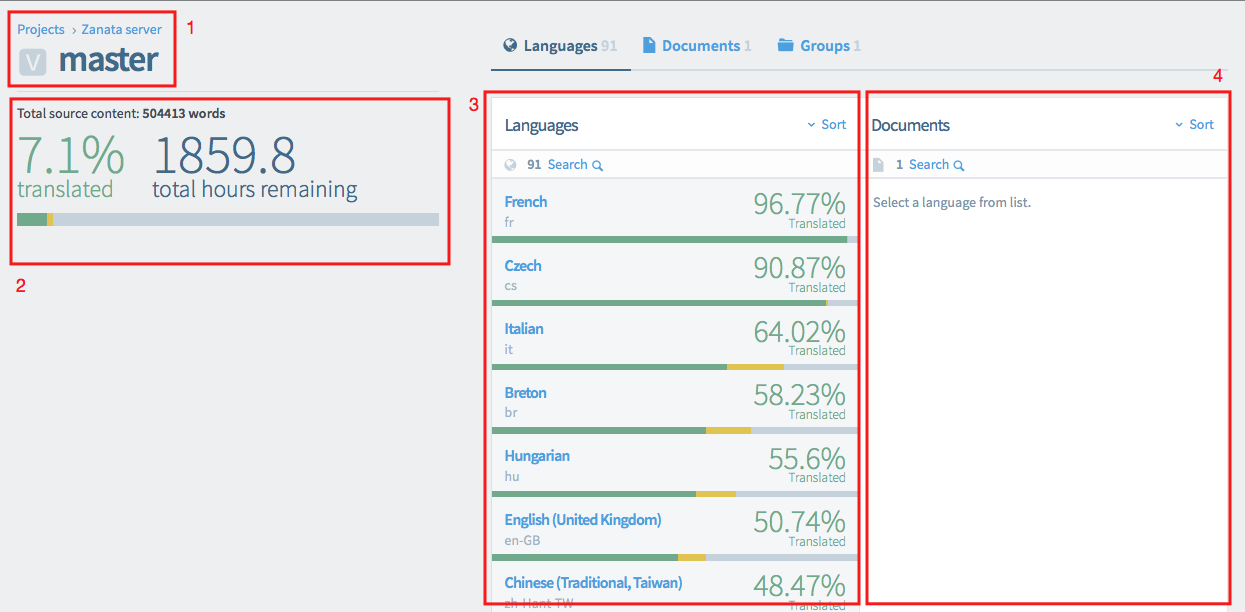Screen dimensions: 1245x612
Task: Switch to the Groups tab
Action: (819, 46)
